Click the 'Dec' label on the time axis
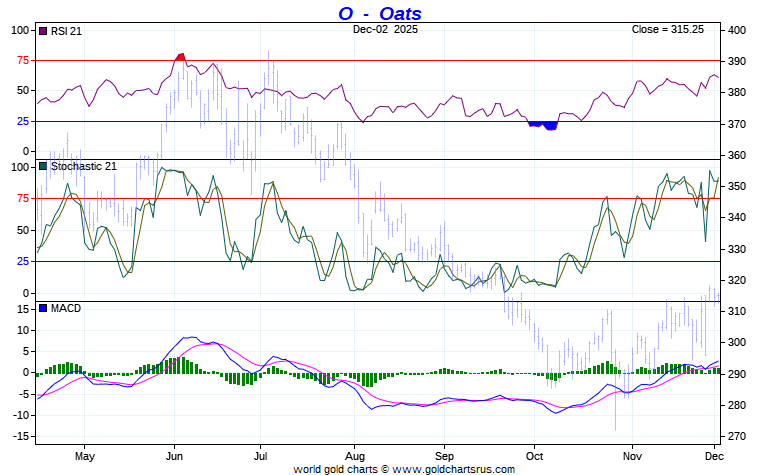Image resolution: width=760 pixels, height=475 pixels. [x=715, y=453]
